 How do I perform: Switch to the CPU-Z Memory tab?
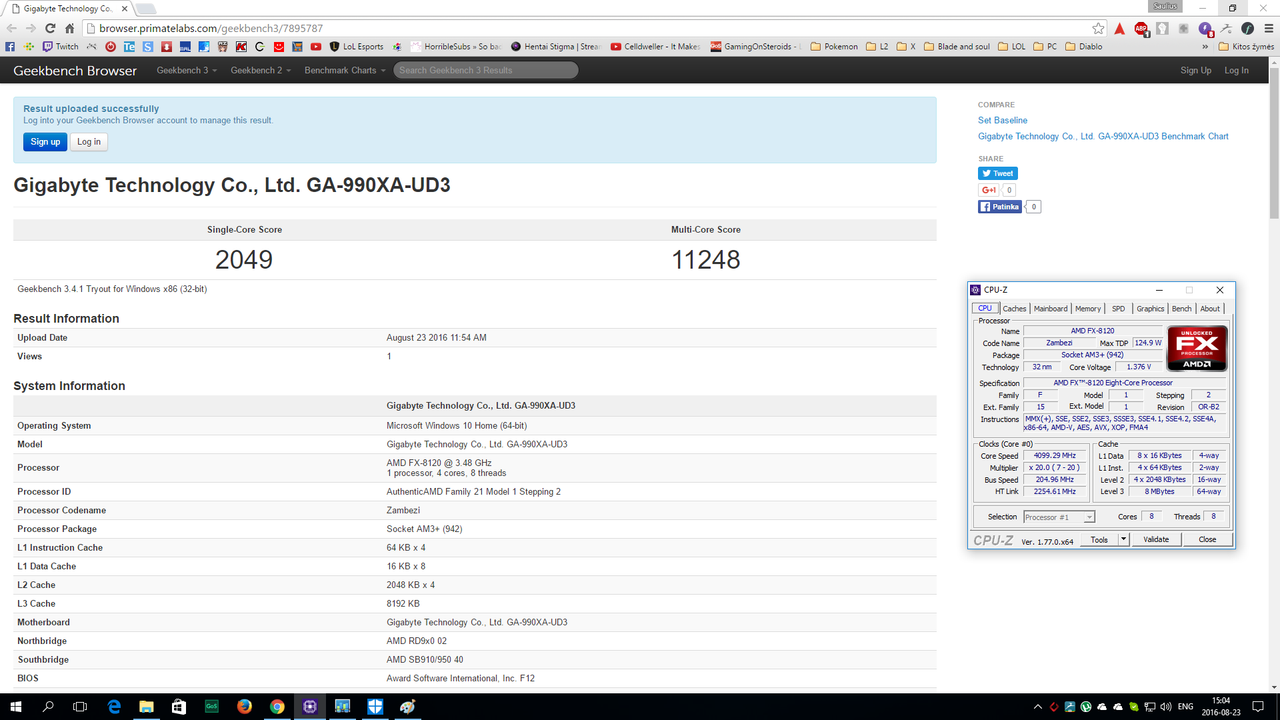(x=1088, y=308)
